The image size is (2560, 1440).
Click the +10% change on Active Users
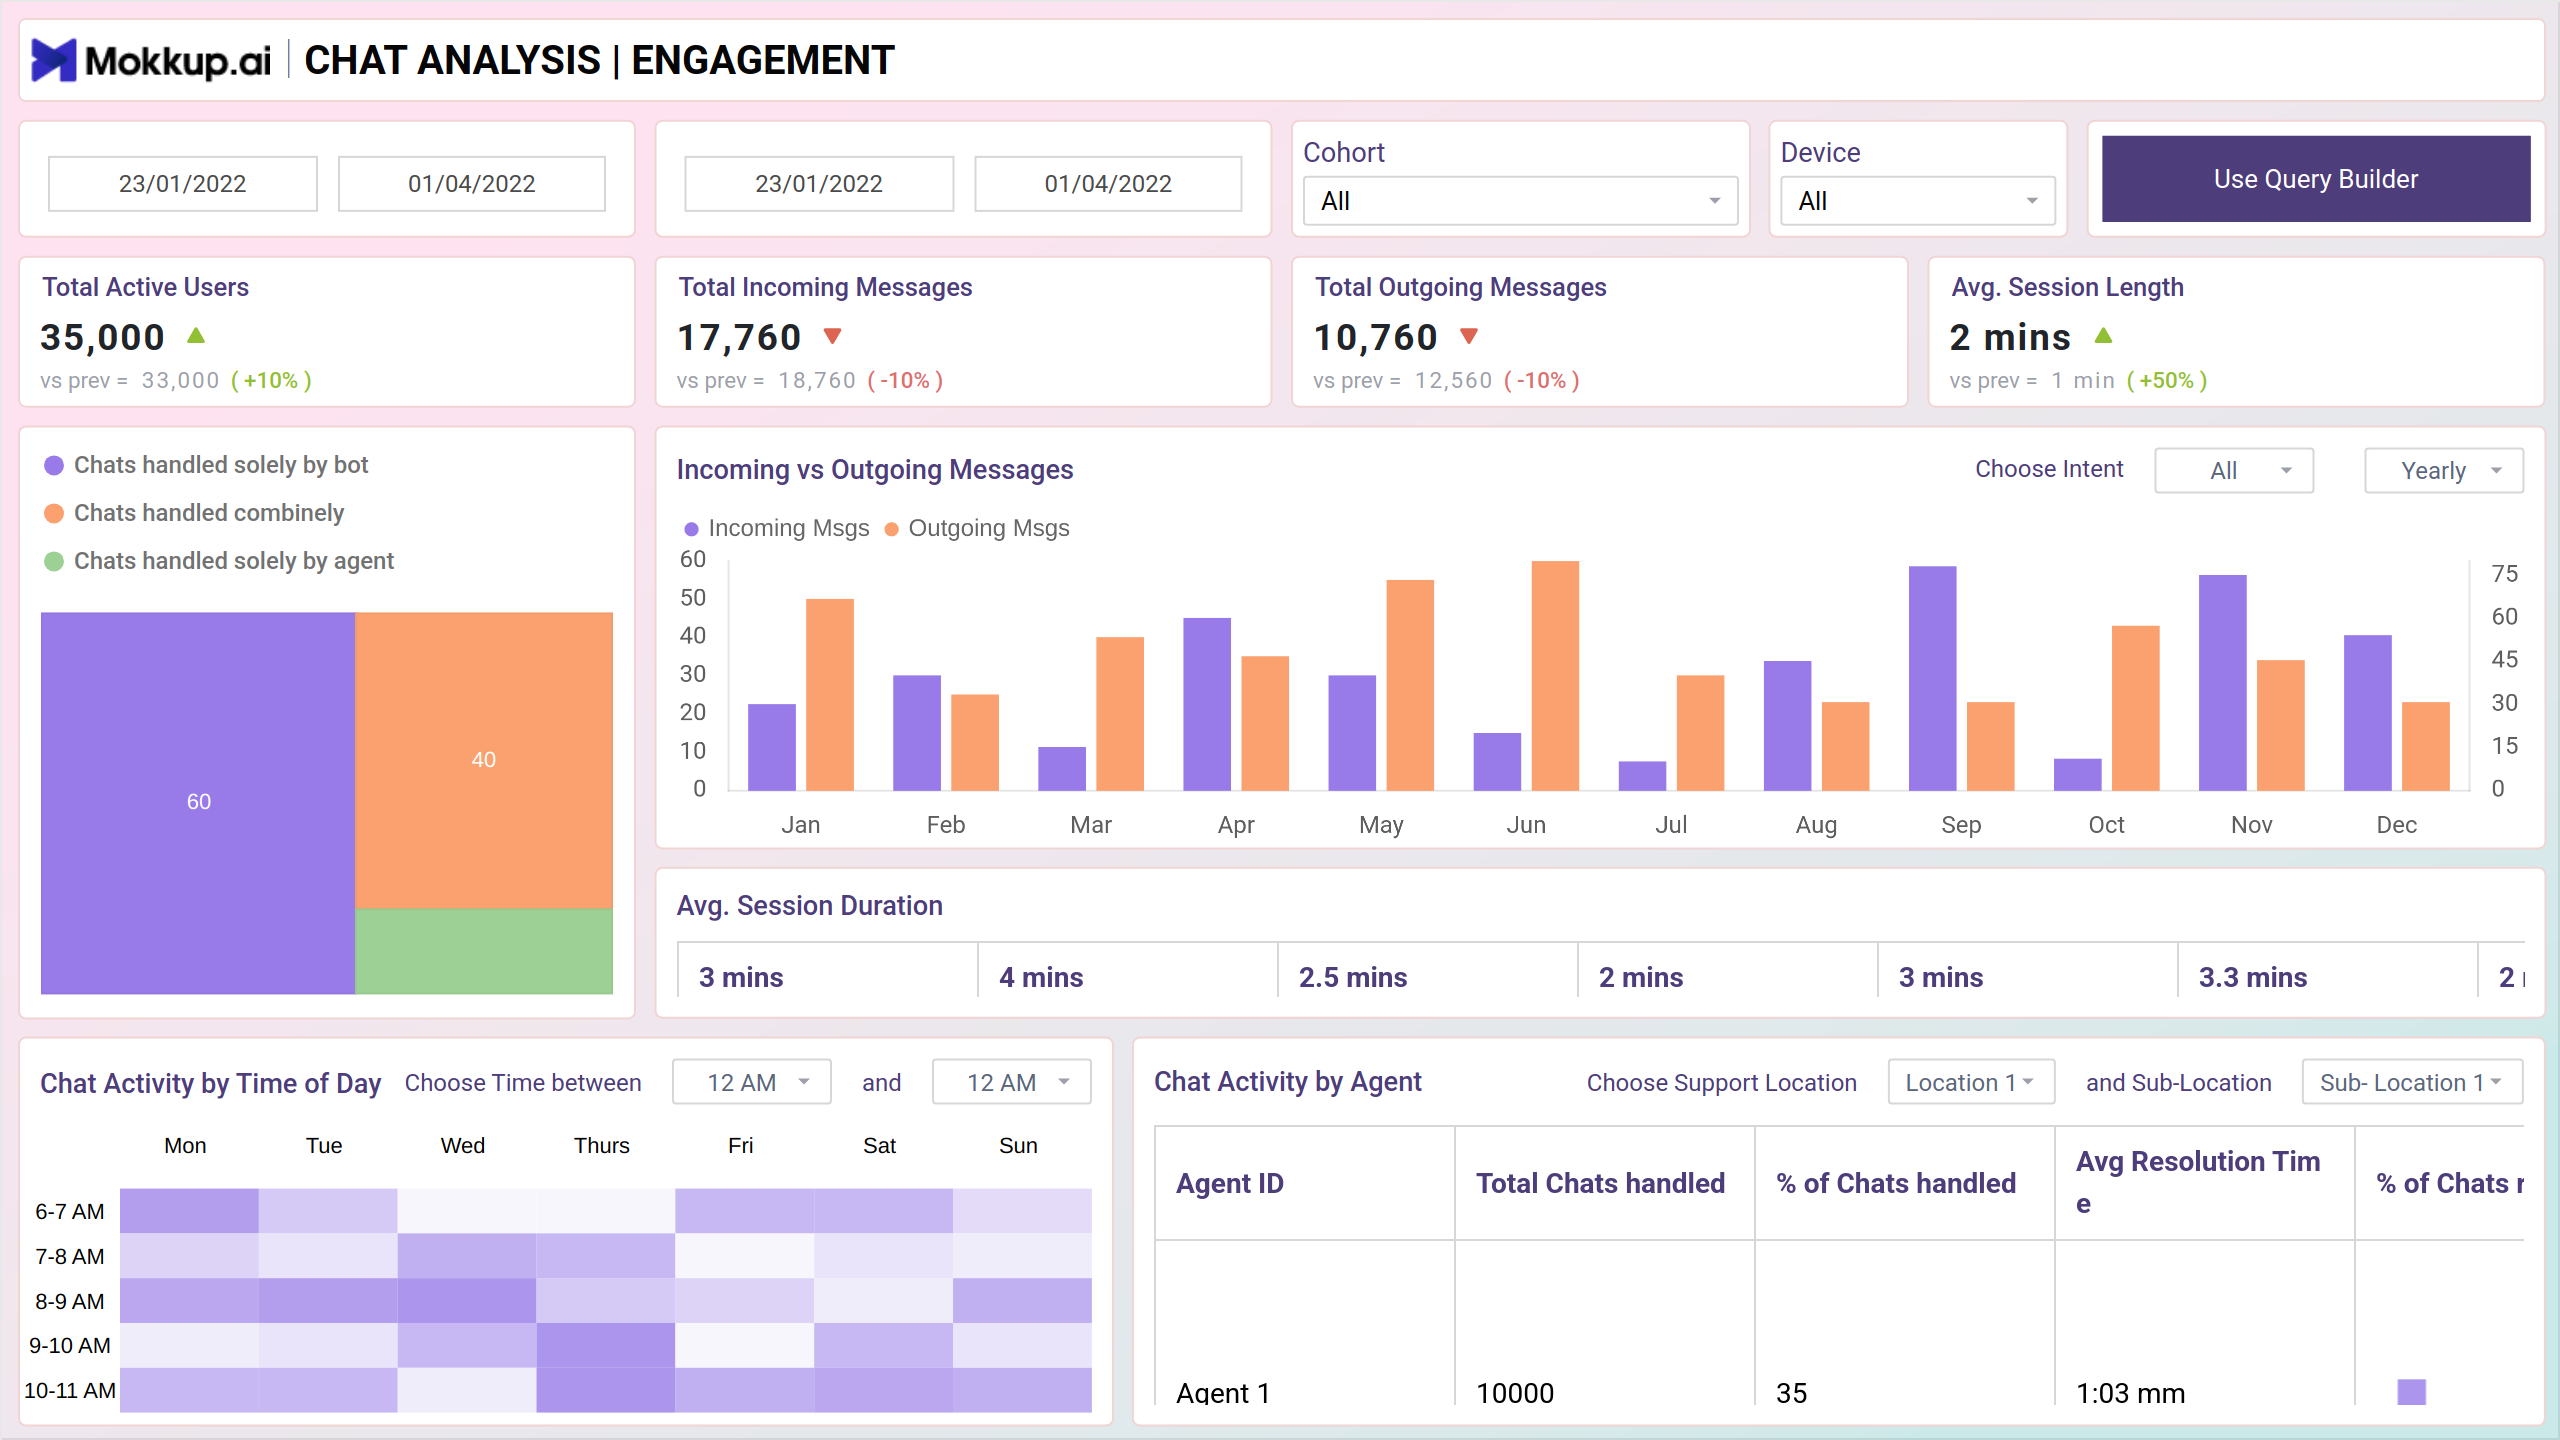(271, 381)
